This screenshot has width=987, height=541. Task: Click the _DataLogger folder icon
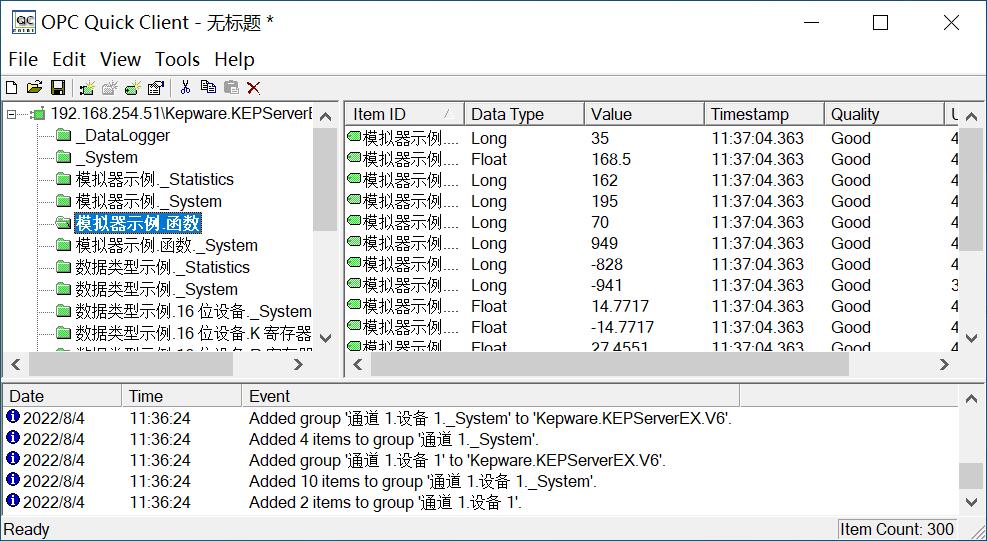click(63, 135)
